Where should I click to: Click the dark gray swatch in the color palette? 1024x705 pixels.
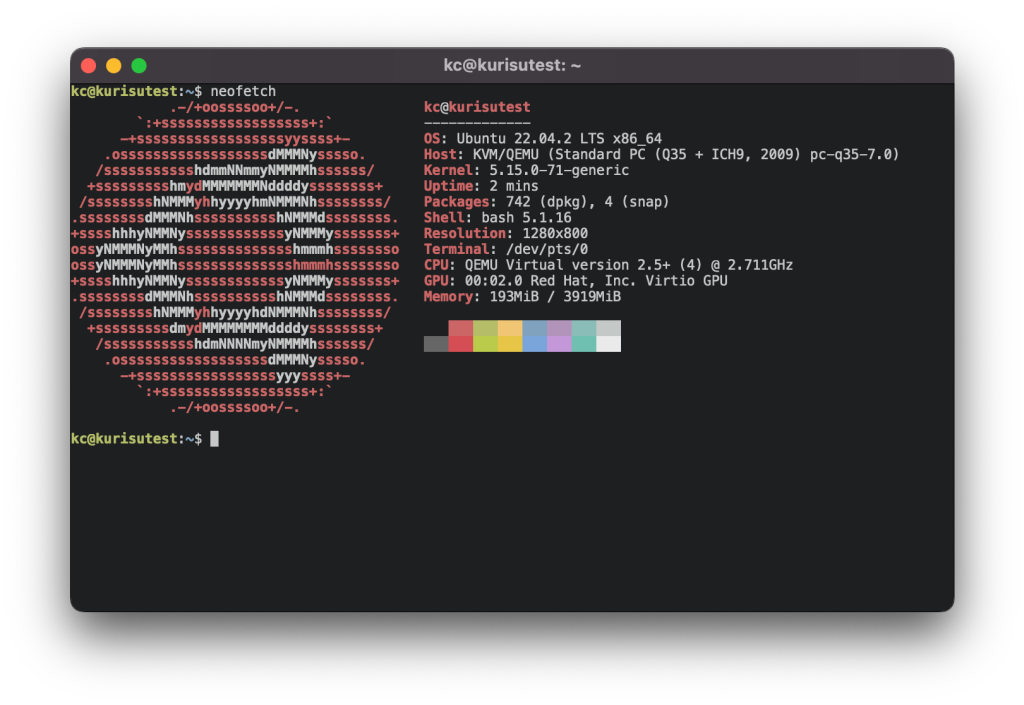click(436, 344)
